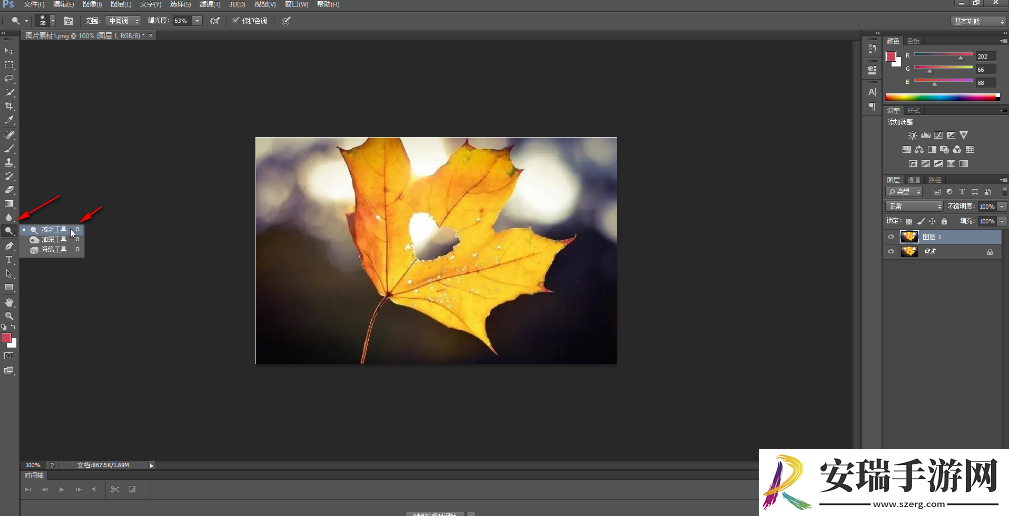1009x516 pixels.
Task: Click the Play button in the timeline
Action: [x=62, y=490]
